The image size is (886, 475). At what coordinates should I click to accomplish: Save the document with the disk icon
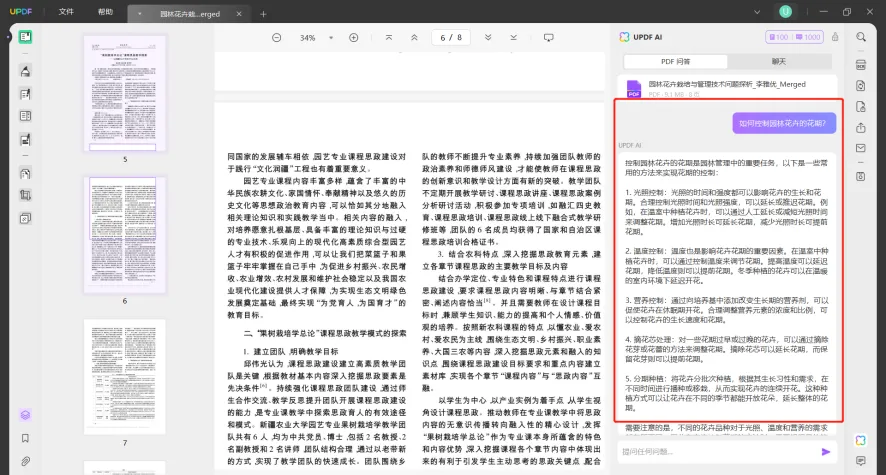[861, 177]
